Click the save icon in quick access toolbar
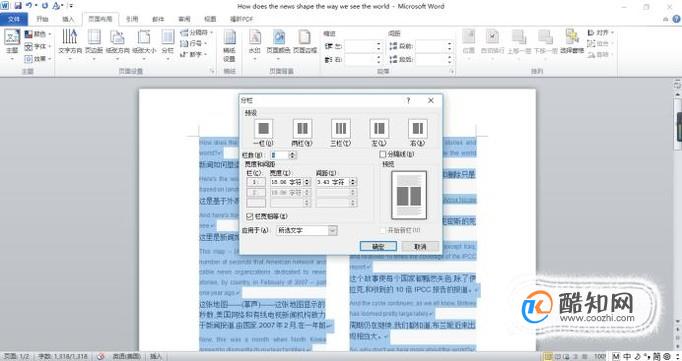The height and width of the screenshot is (361, 682). (x=18, y=6)
